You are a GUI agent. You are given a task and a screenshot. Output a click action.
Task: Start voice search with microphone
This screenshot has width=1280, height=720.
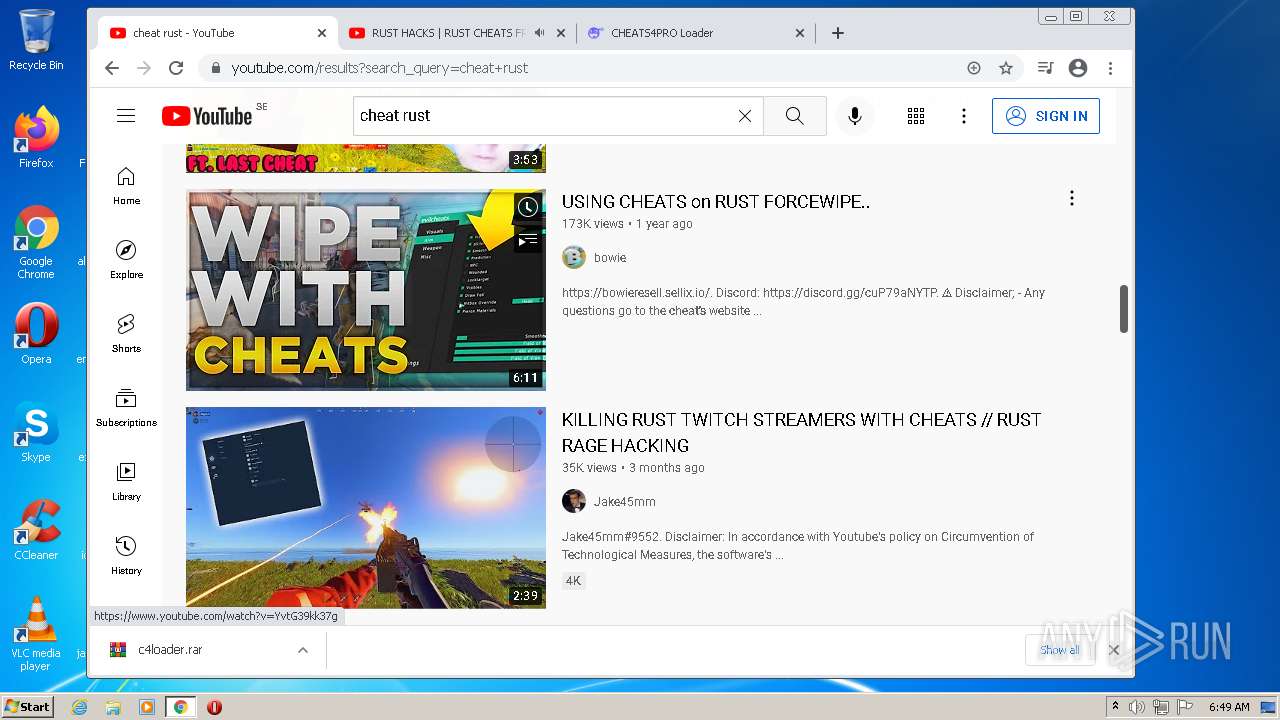tap(855, 116)
